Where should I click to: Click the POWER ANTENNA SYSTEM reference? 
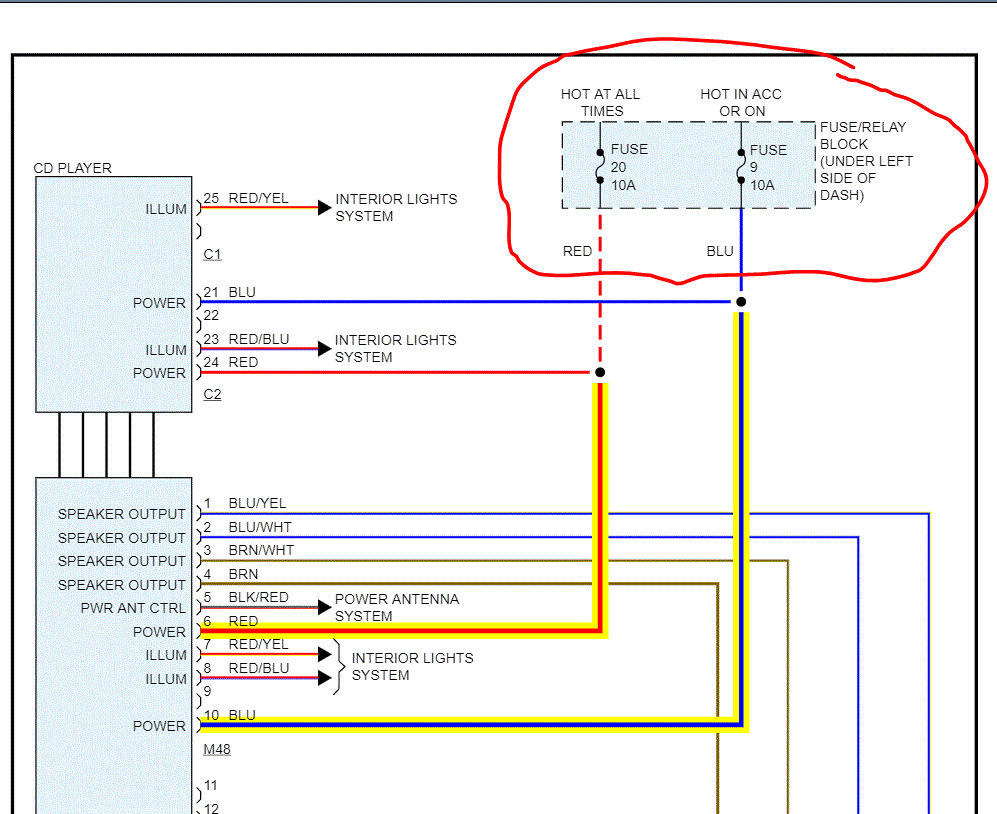tap(397, 608)
